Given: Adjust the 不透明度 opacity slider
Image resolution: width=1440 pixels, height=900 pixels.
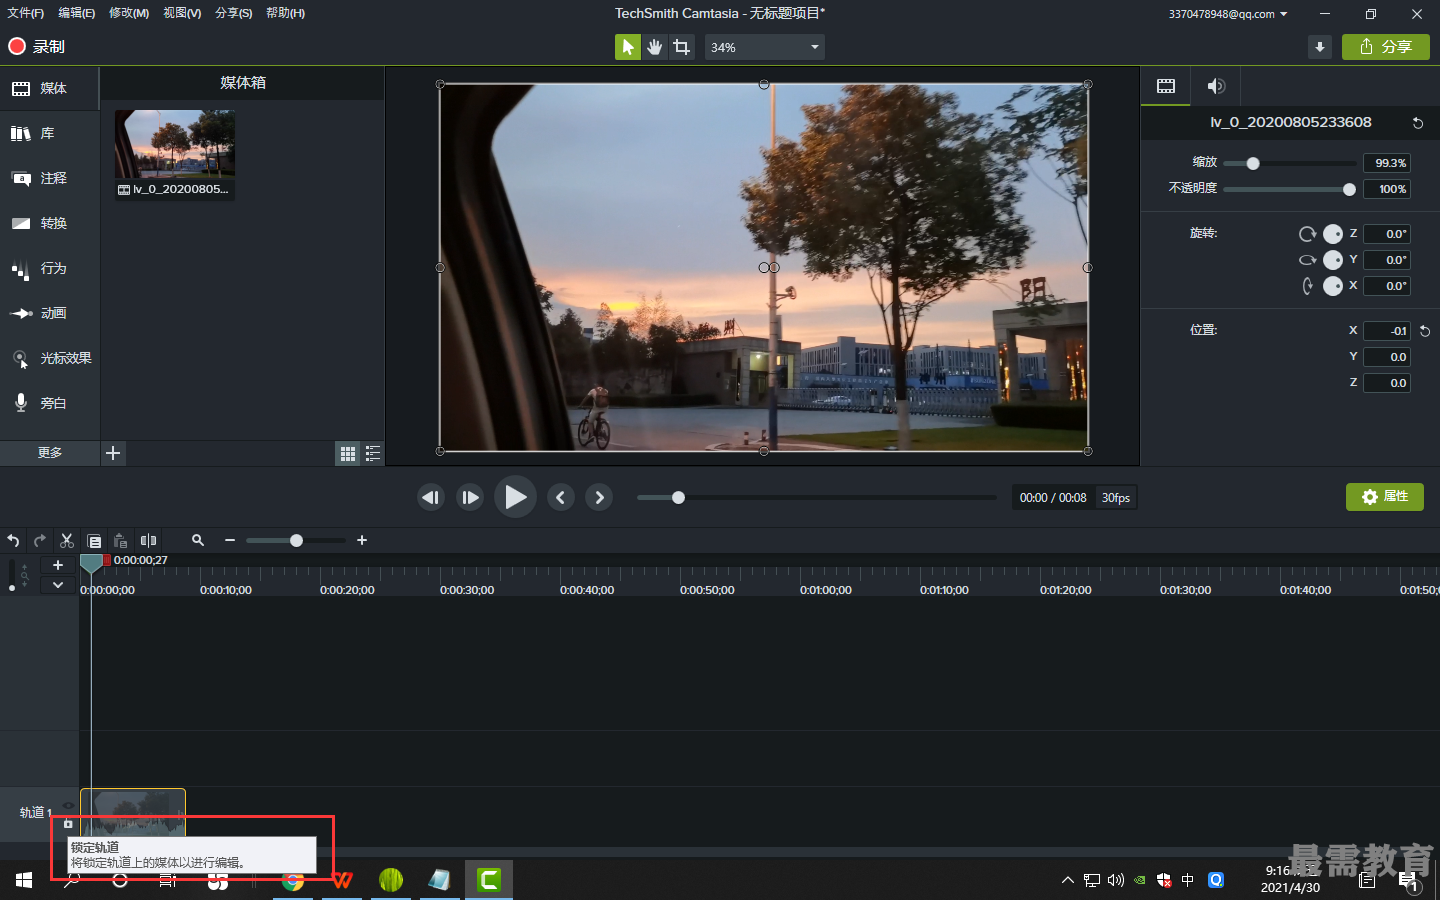Looking at the screenshot, I should click(1289, 189).
